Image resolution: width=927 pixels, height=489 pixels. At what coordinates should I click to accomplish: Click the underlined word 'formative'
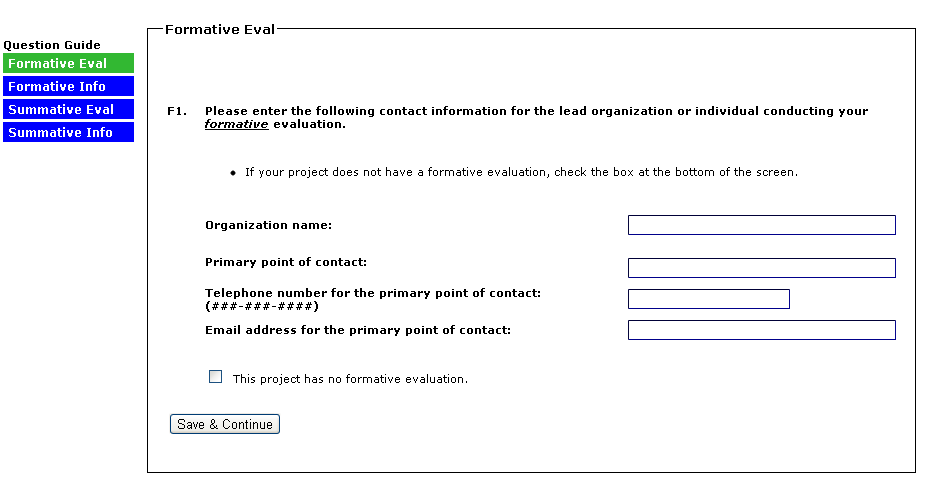[x=236, y=124]
